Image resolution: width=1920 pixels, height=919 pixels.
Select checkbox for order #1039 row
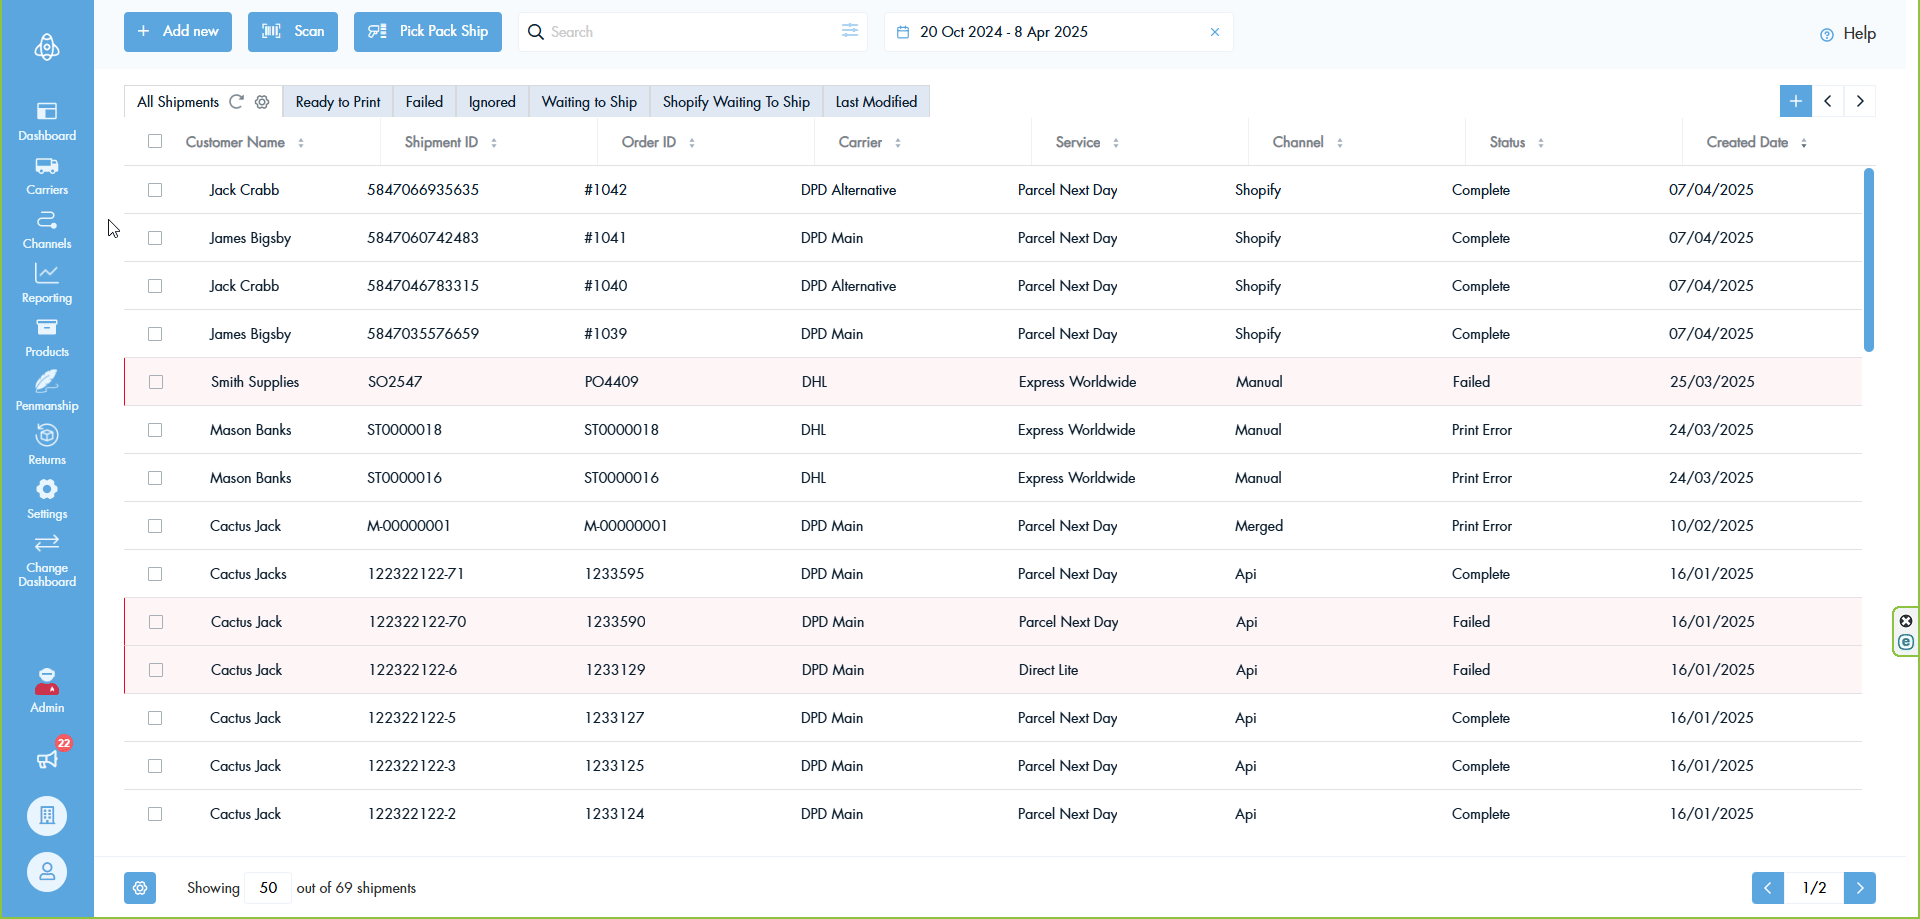click(x=155, y=334)
